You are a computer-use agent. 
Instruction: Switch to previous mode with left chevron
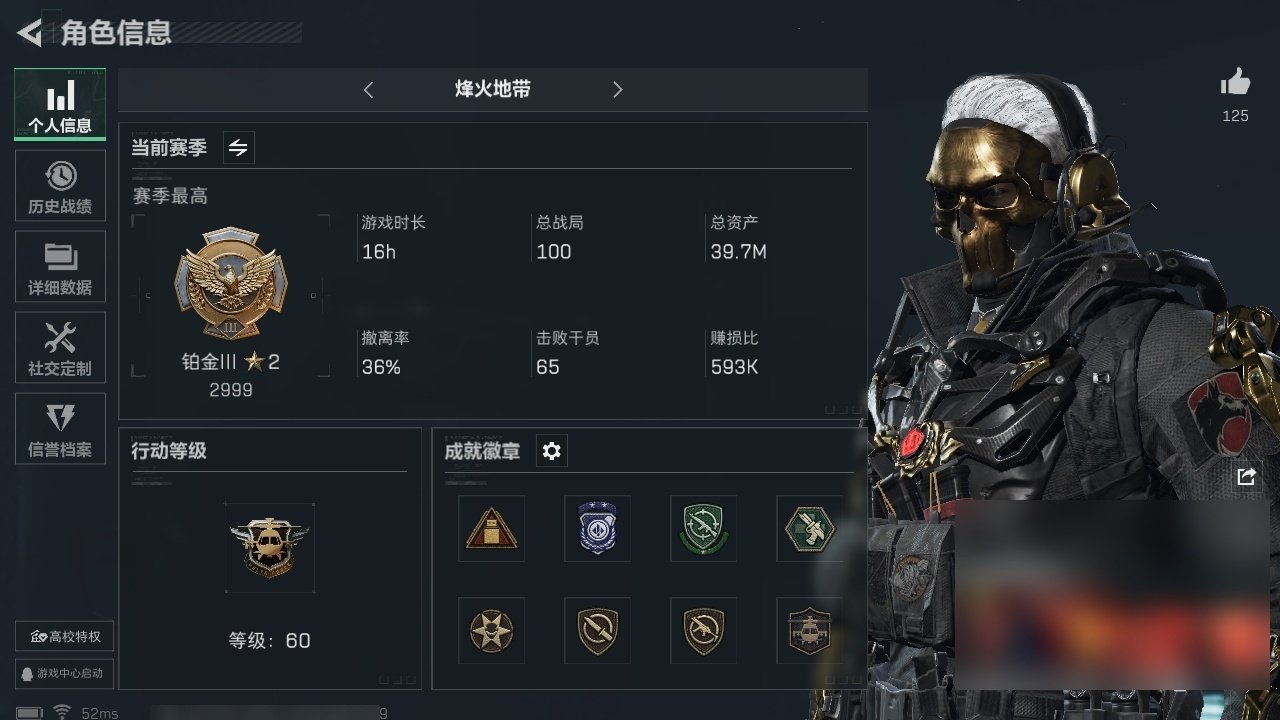(x=368, y=90)
